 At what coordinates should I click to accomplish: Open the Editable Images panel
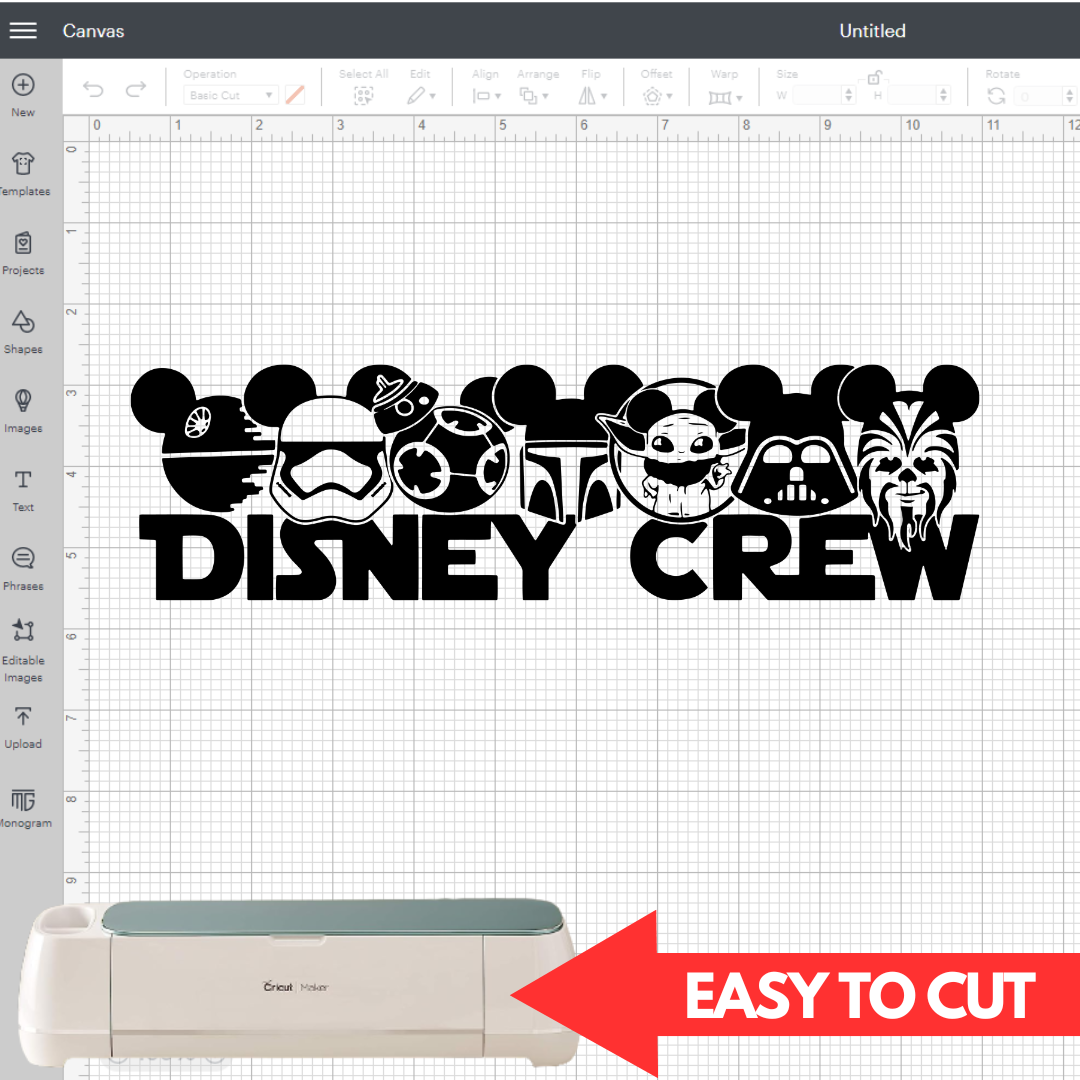(x=23, y=651)
